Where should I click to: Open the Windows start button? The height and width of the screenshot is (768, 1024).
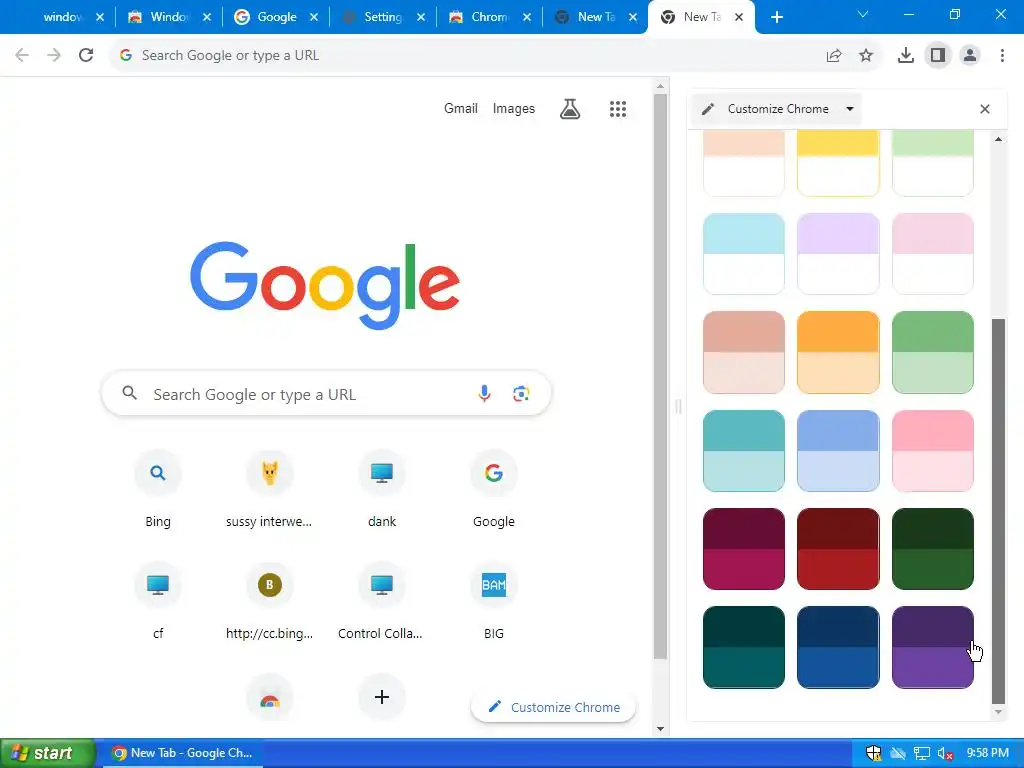(x=47, y=753)
